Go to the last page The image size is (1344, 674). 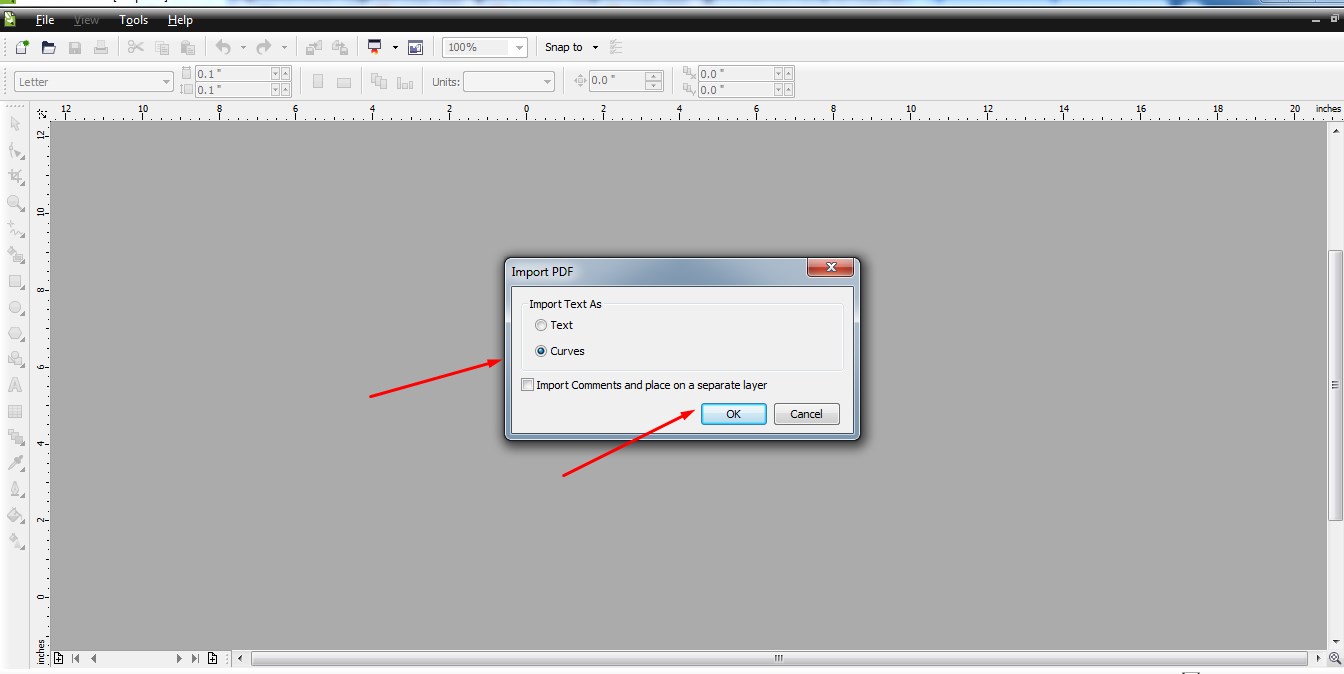click(x=195, y=658)
